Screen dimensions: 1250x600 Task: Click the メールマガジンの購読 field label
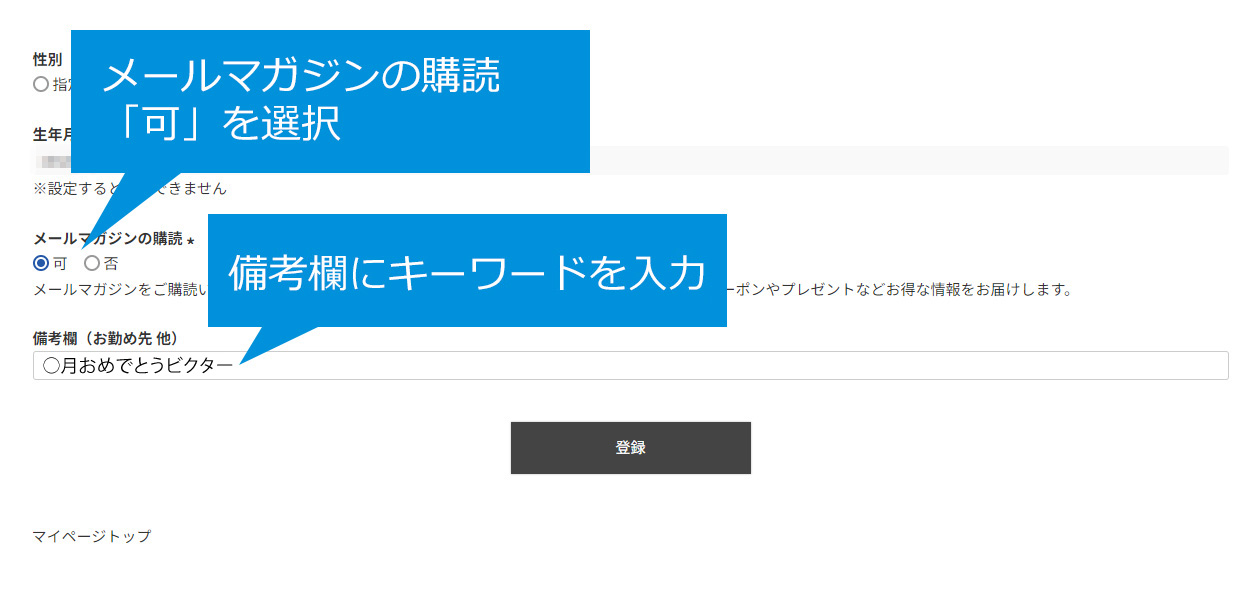tap(108, 239)
